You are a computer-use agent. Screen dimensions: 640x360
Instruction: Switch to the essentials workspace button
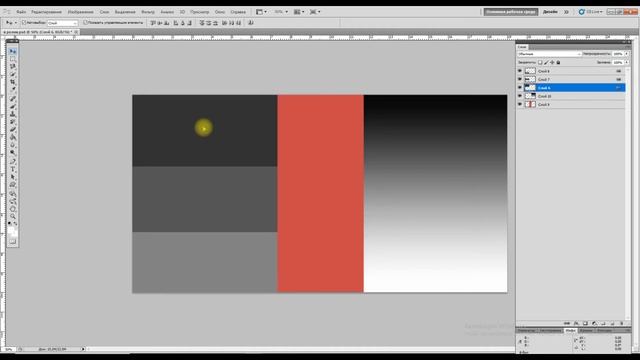click(511, 12)
